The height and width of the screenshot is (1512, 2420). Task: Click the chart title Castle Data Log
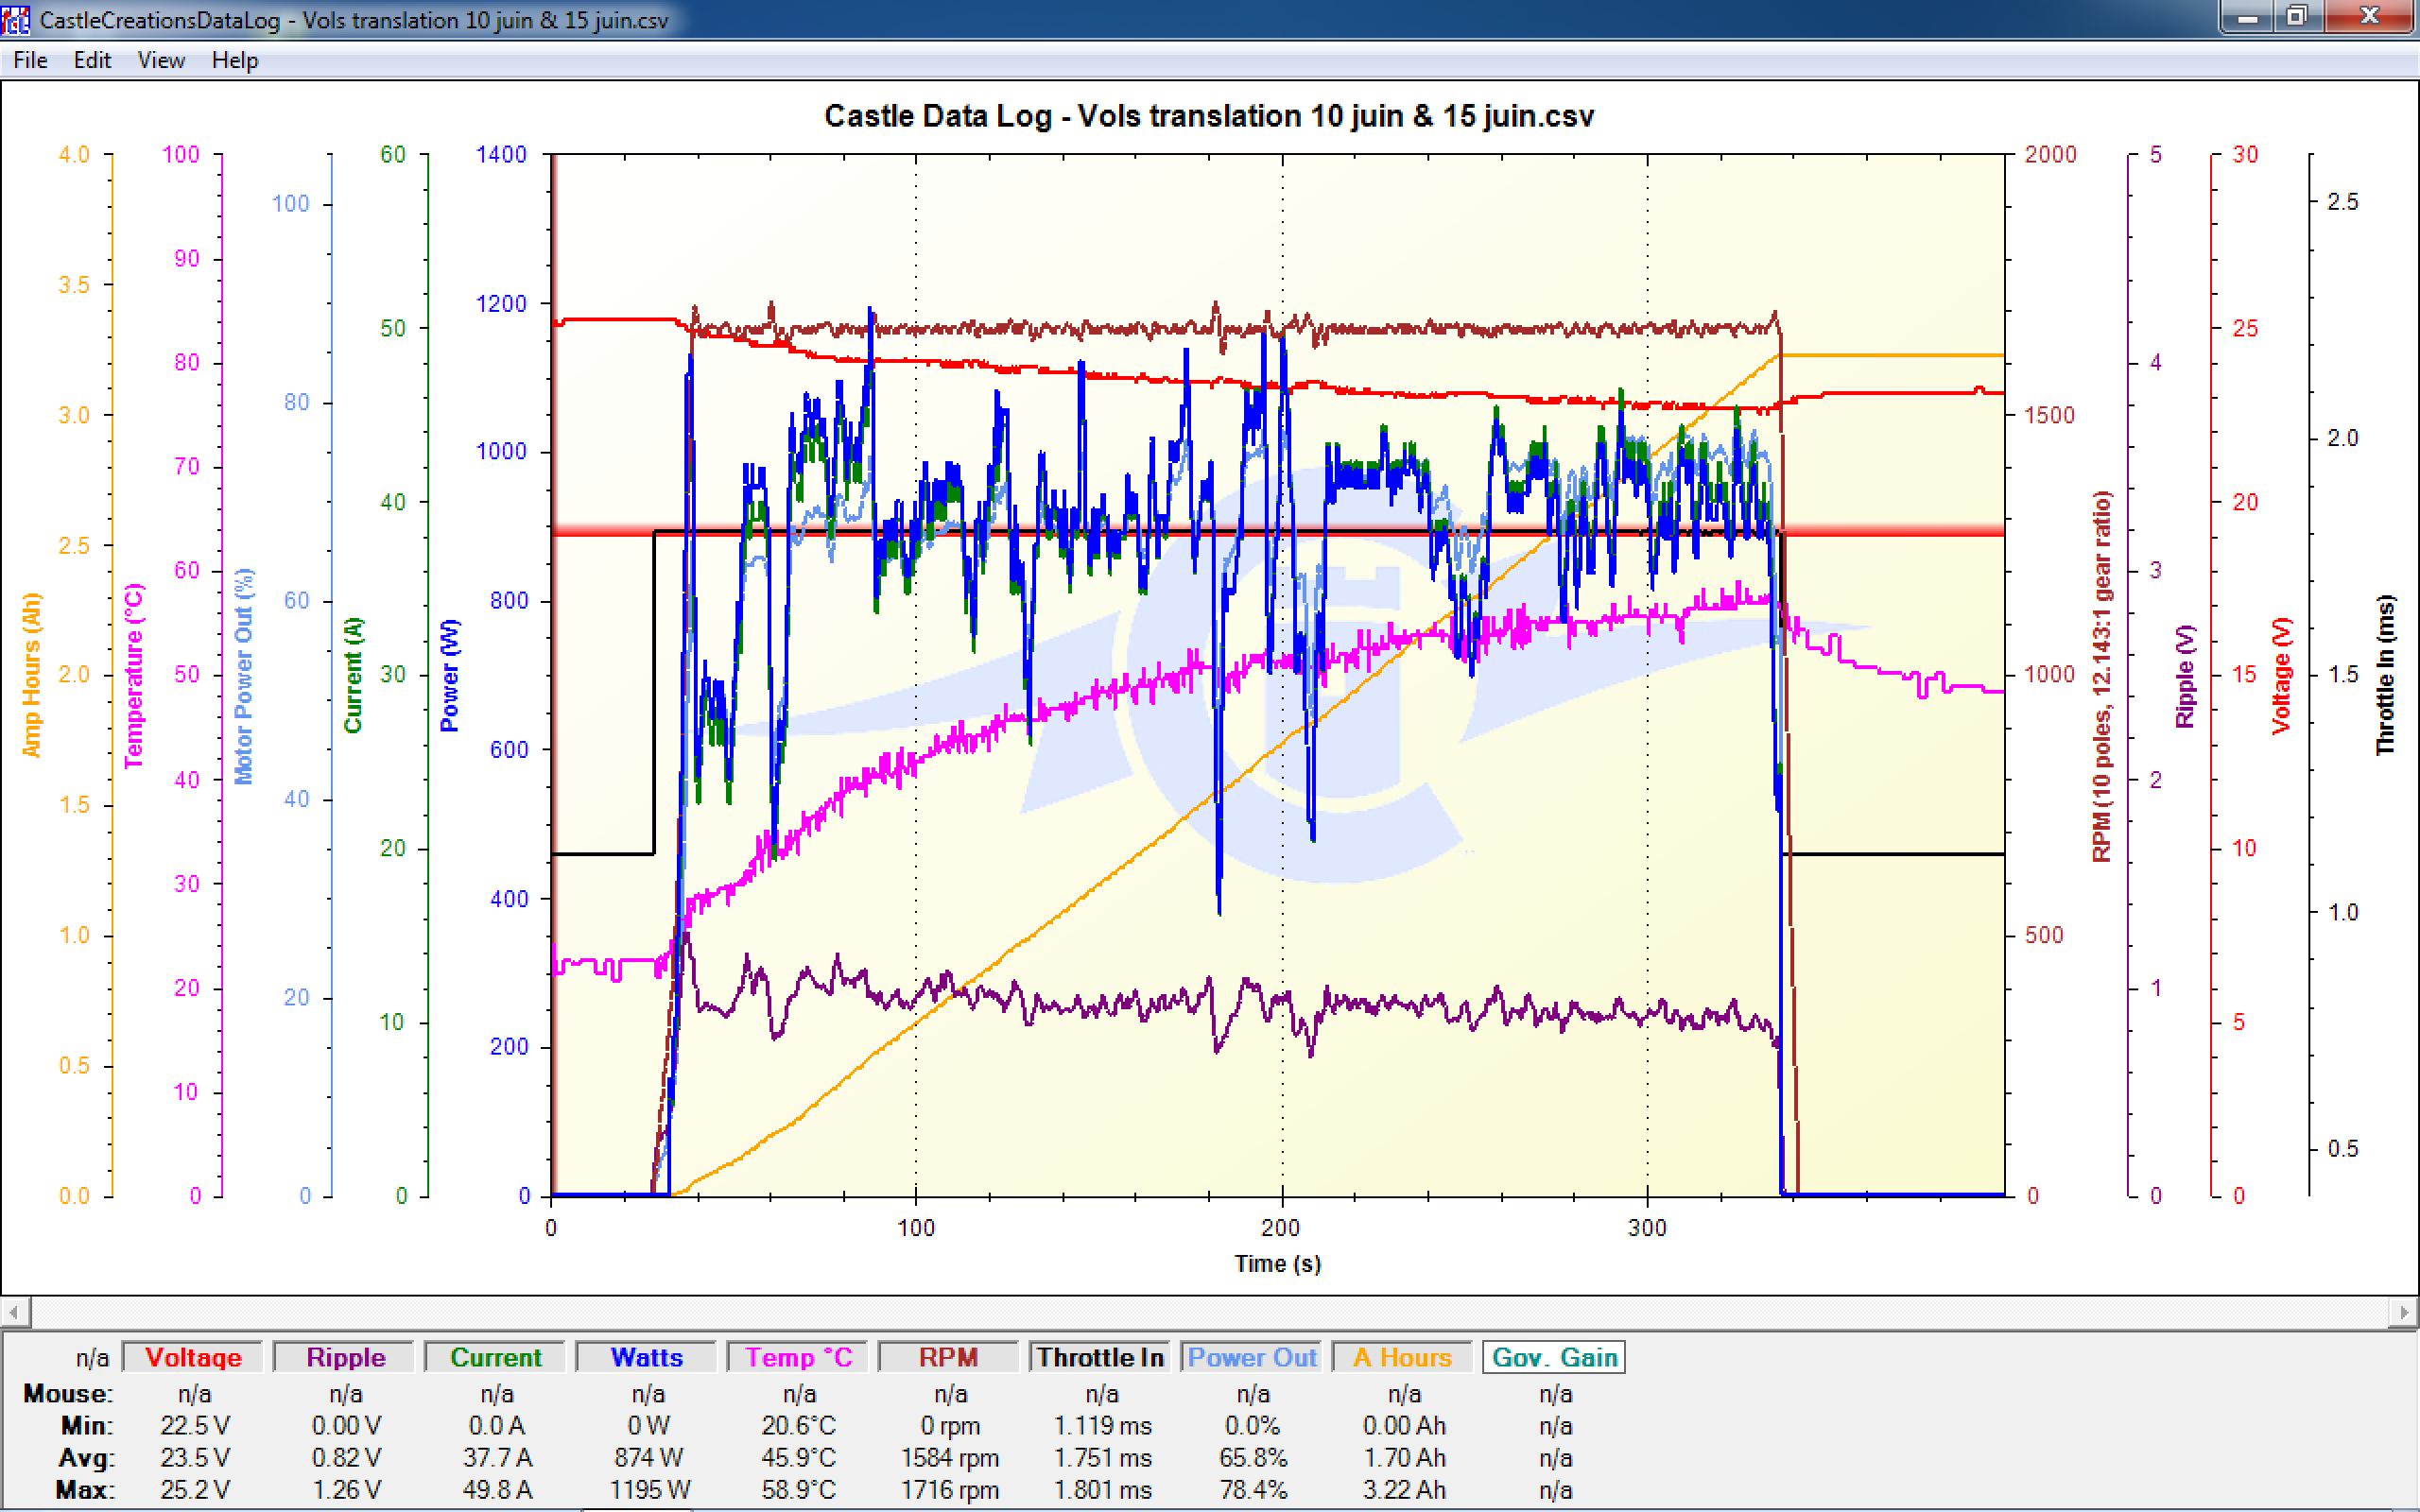click(x=1209, y=116)
